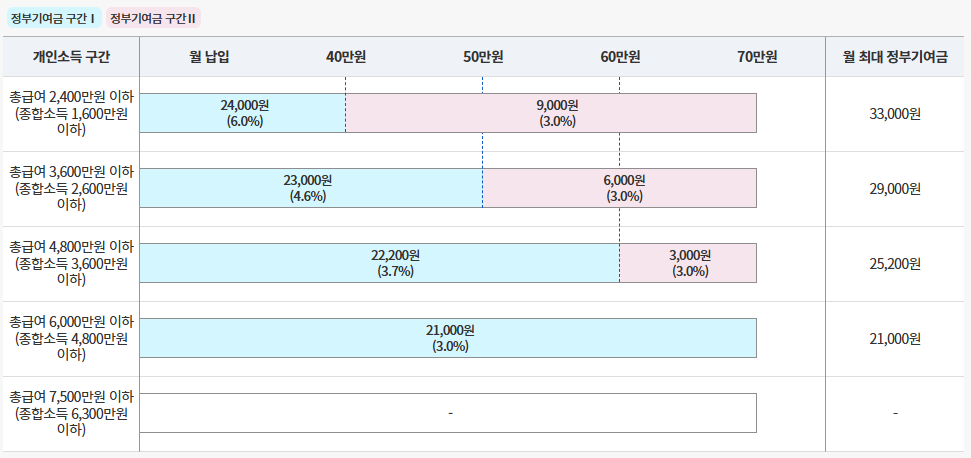Click the 60만원 header label
This screenshot has width=971, height=458.
point(620,57)
